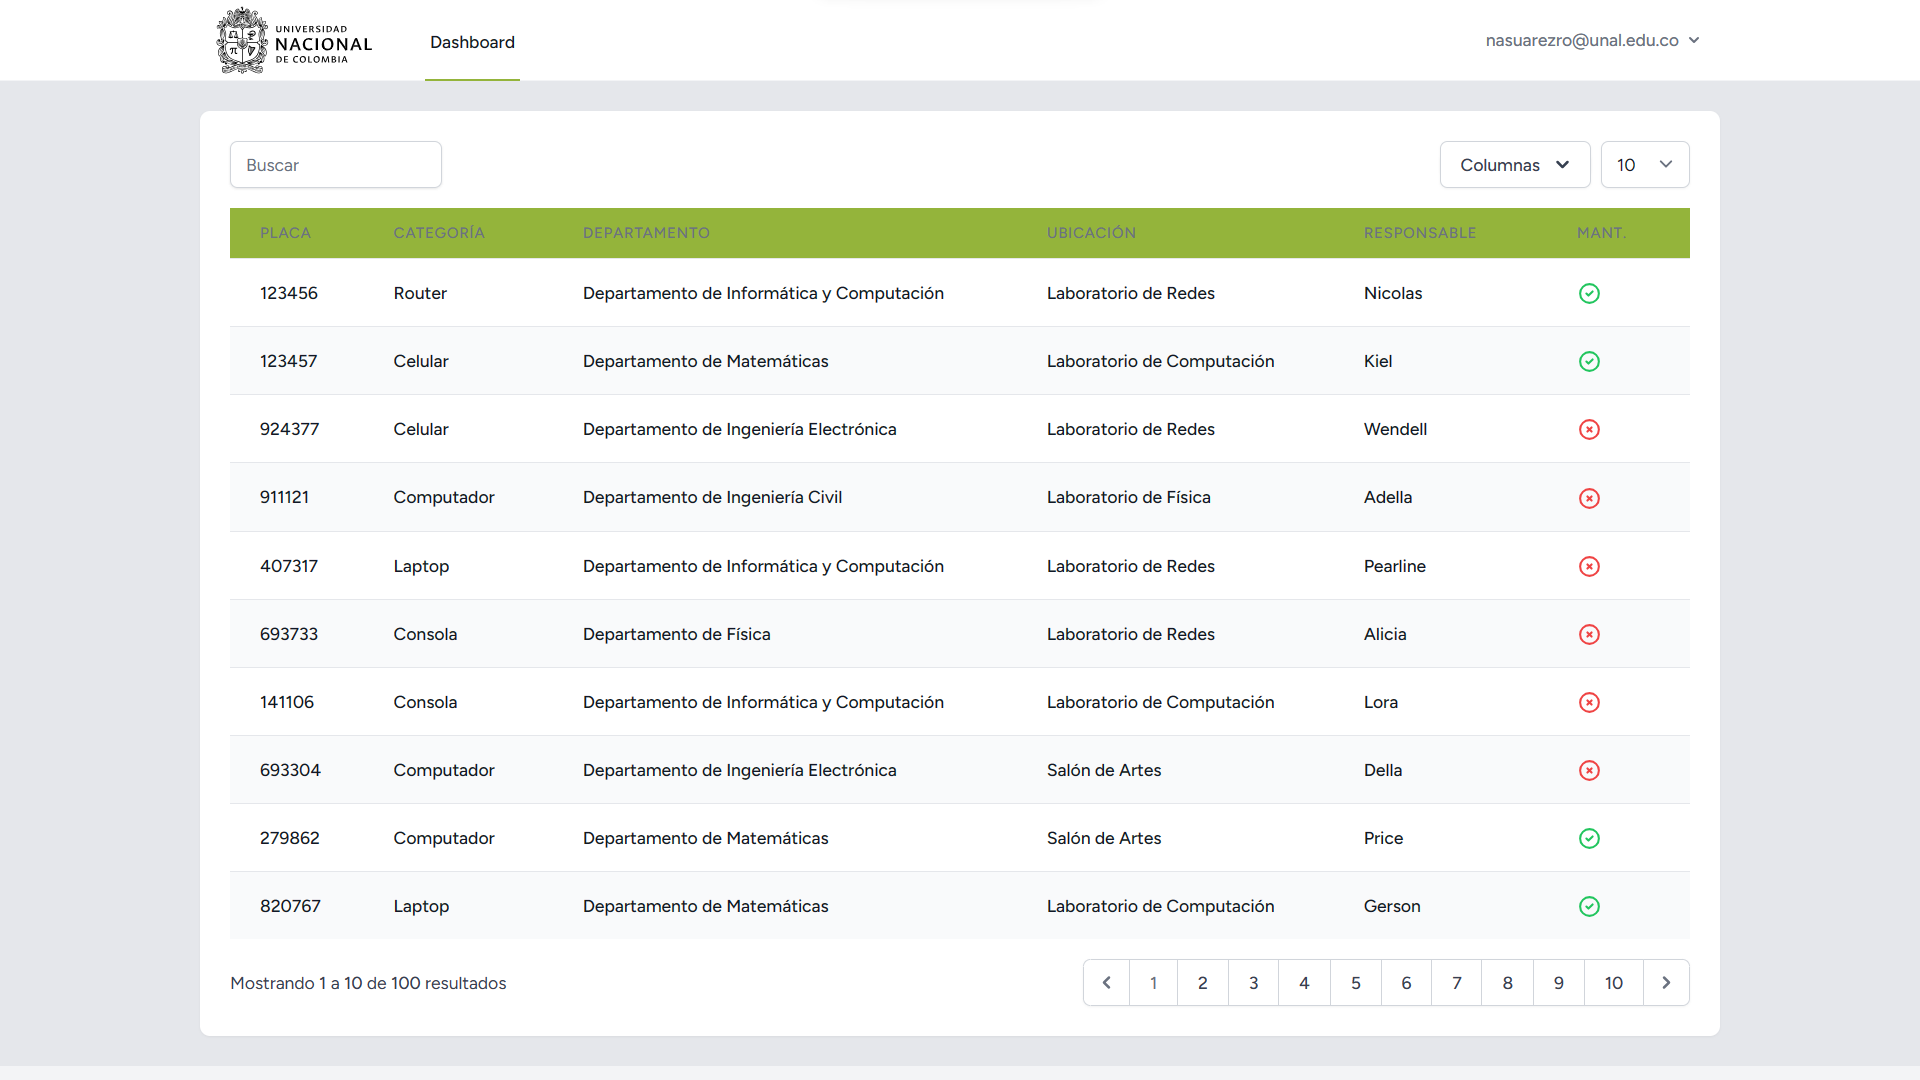Sort by the PLACA column header

pos(285,233)
